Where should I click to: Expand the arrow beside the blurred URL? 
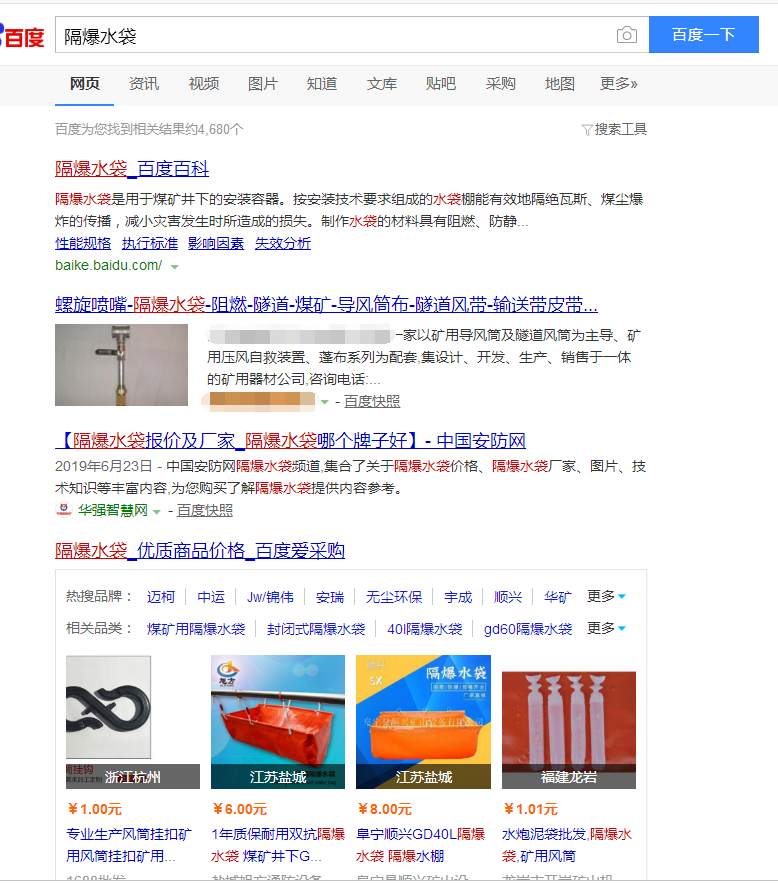(x=324, y=402)
